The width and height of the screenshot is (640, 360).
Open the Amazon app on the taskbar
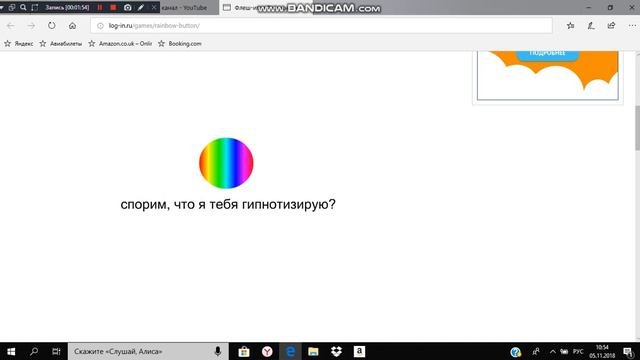pos(359,351)
